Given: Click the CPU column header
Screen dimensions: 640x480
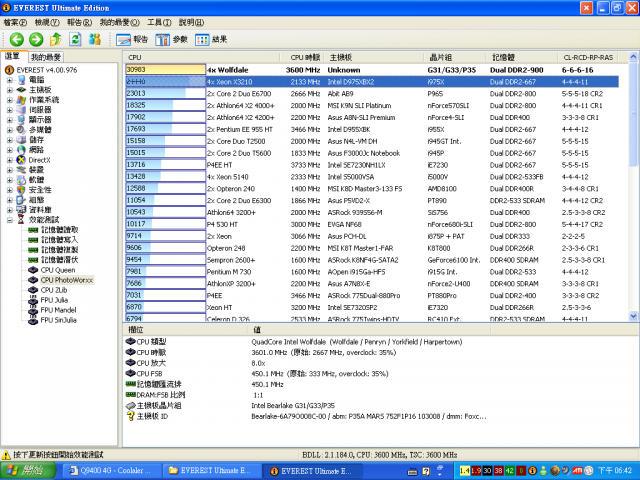Looking at the screenshot, I should 202,58.
